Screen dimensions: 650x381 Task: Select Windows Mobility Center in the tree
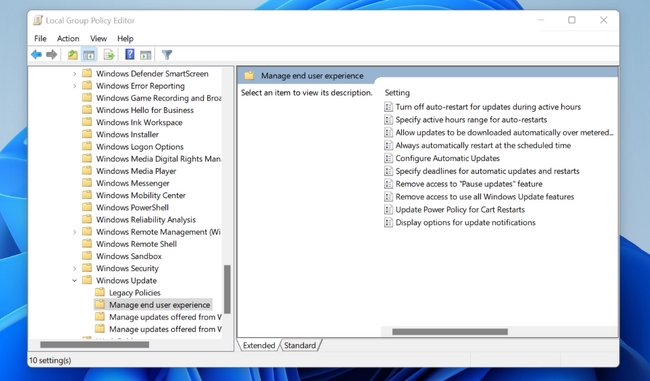141,195
